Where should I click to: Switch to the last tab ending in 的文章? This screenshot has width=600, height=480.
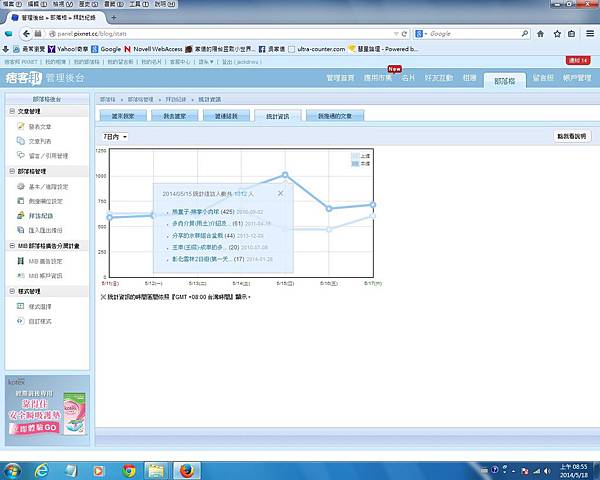335,116
